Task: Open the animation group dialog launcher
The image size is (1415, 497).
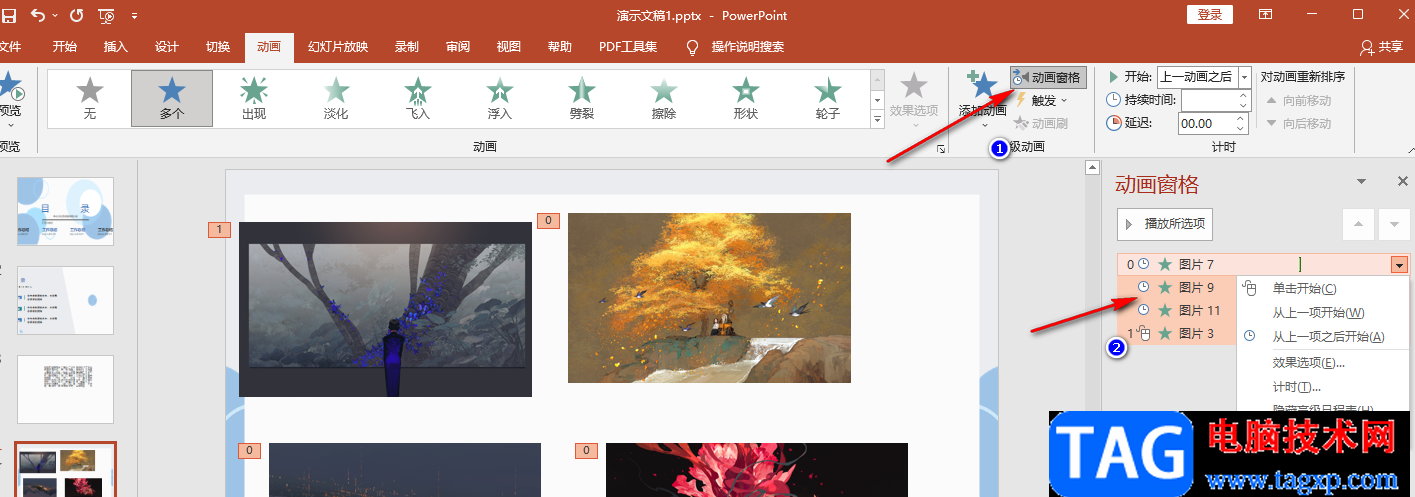Action: coord(941,149)
